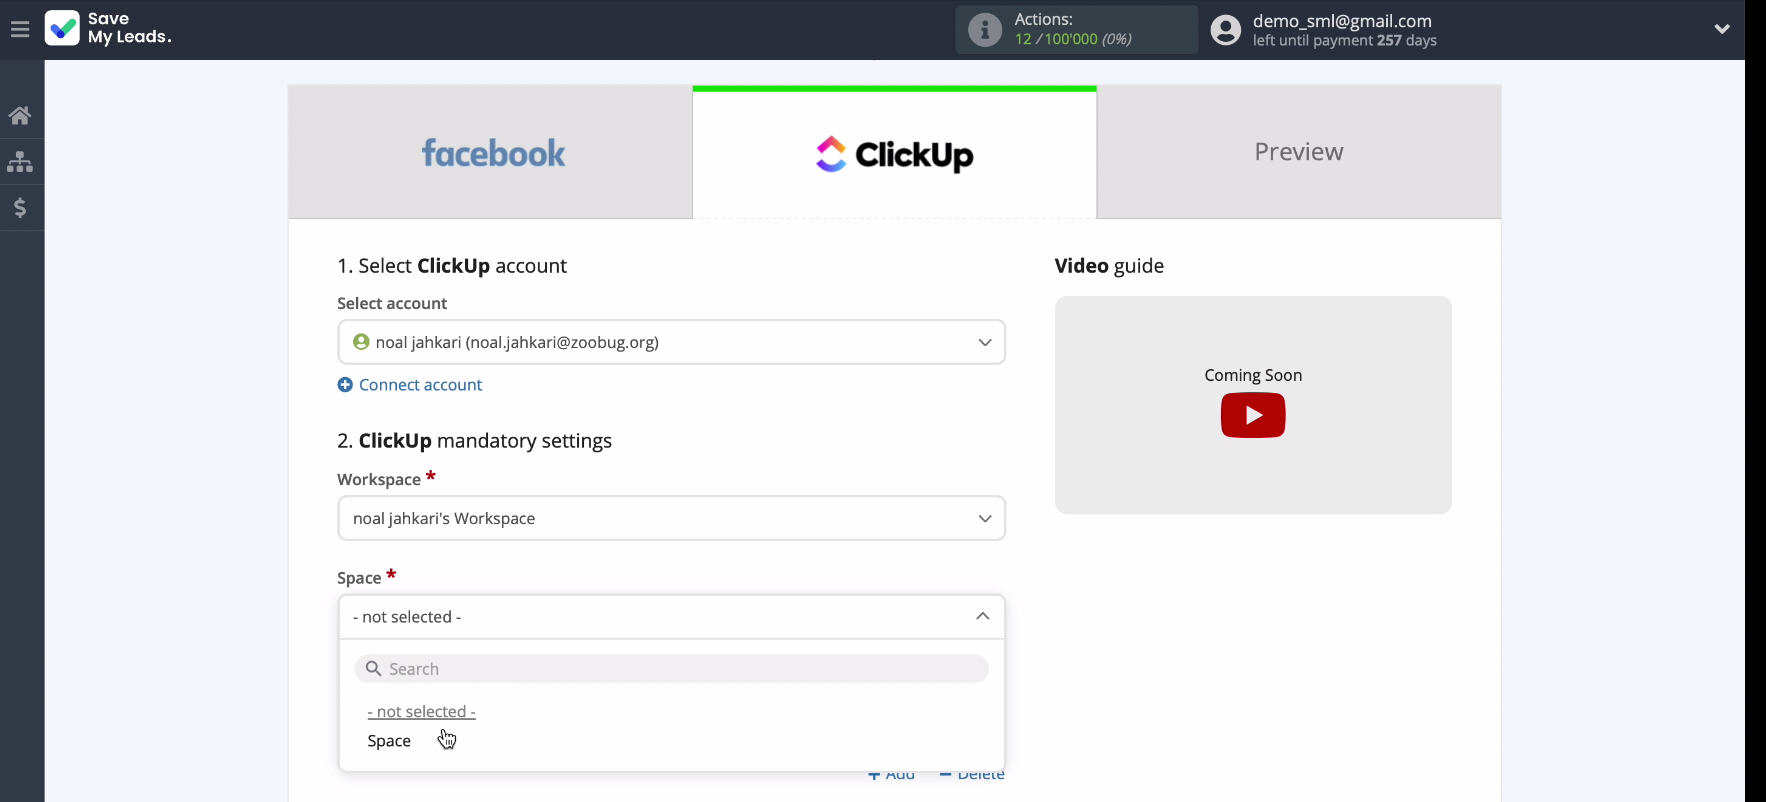Open the connections sitemap sidebar icon
The width and height of the screenshot is (1766, 802).
(20, 162)
